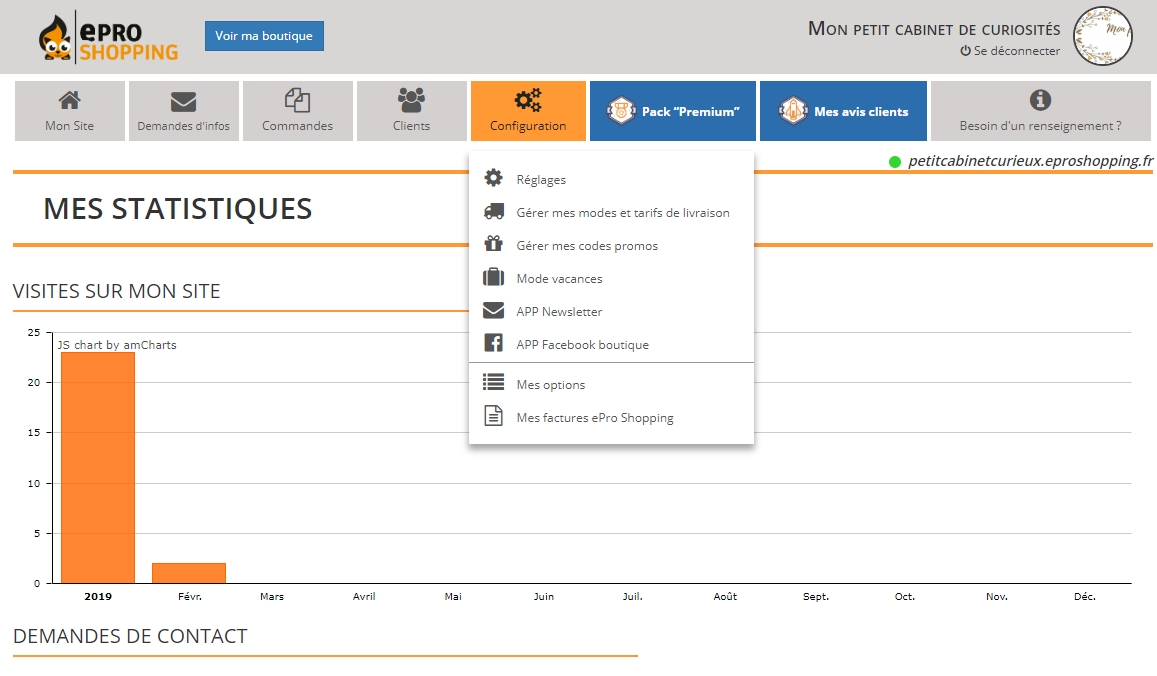Click the suitcase icon for Mode vacances
Viewport: 1157px width, 676px height.
tap(493, 278)
